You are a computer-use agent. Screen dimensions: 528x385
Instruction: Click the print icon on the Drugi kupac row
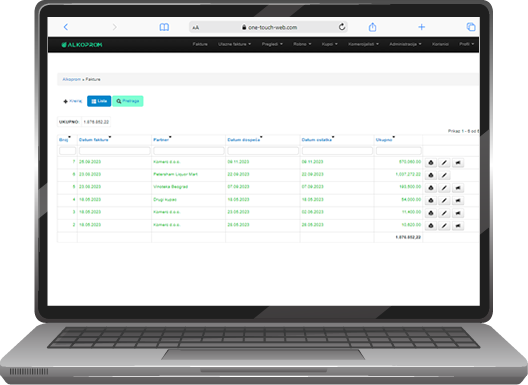pyautogui.click(x=431, y=200)
